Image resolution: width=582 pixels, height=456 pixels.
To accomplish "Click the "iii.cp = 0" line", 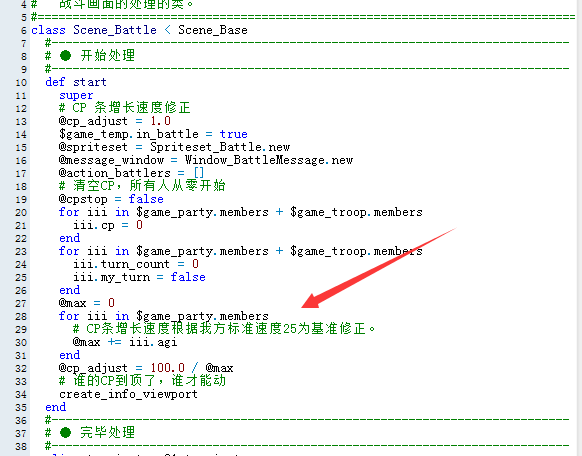I will coord(108,225).
